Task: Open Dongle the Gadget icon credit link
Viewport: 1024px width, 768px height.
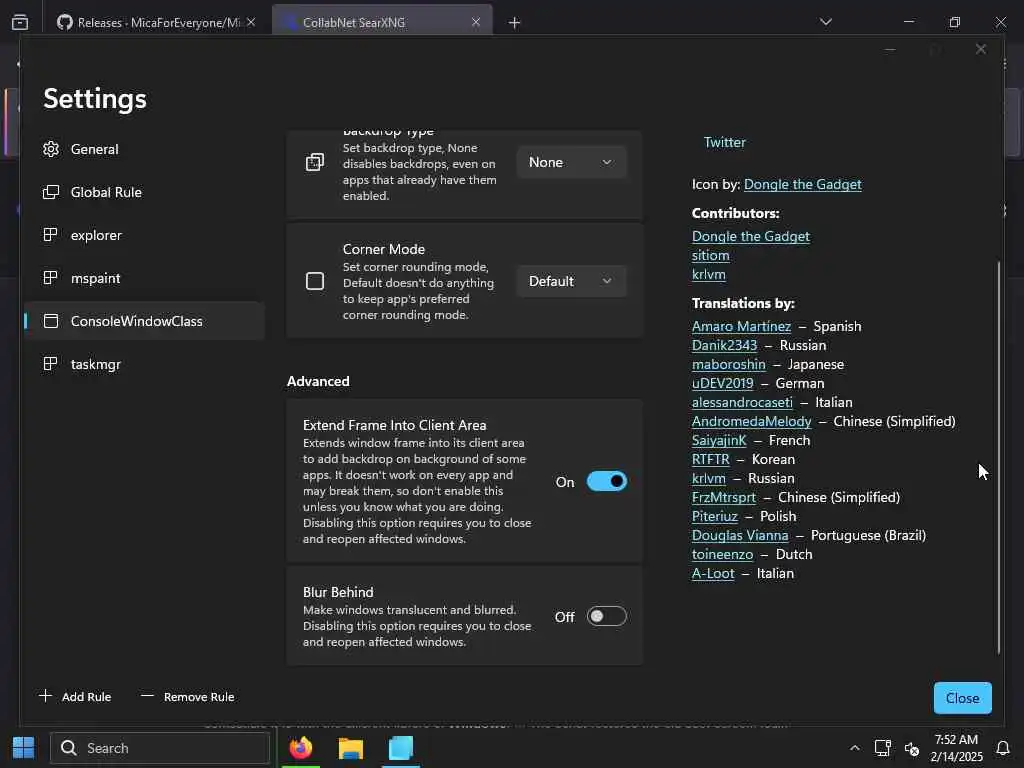Action: 803,184
